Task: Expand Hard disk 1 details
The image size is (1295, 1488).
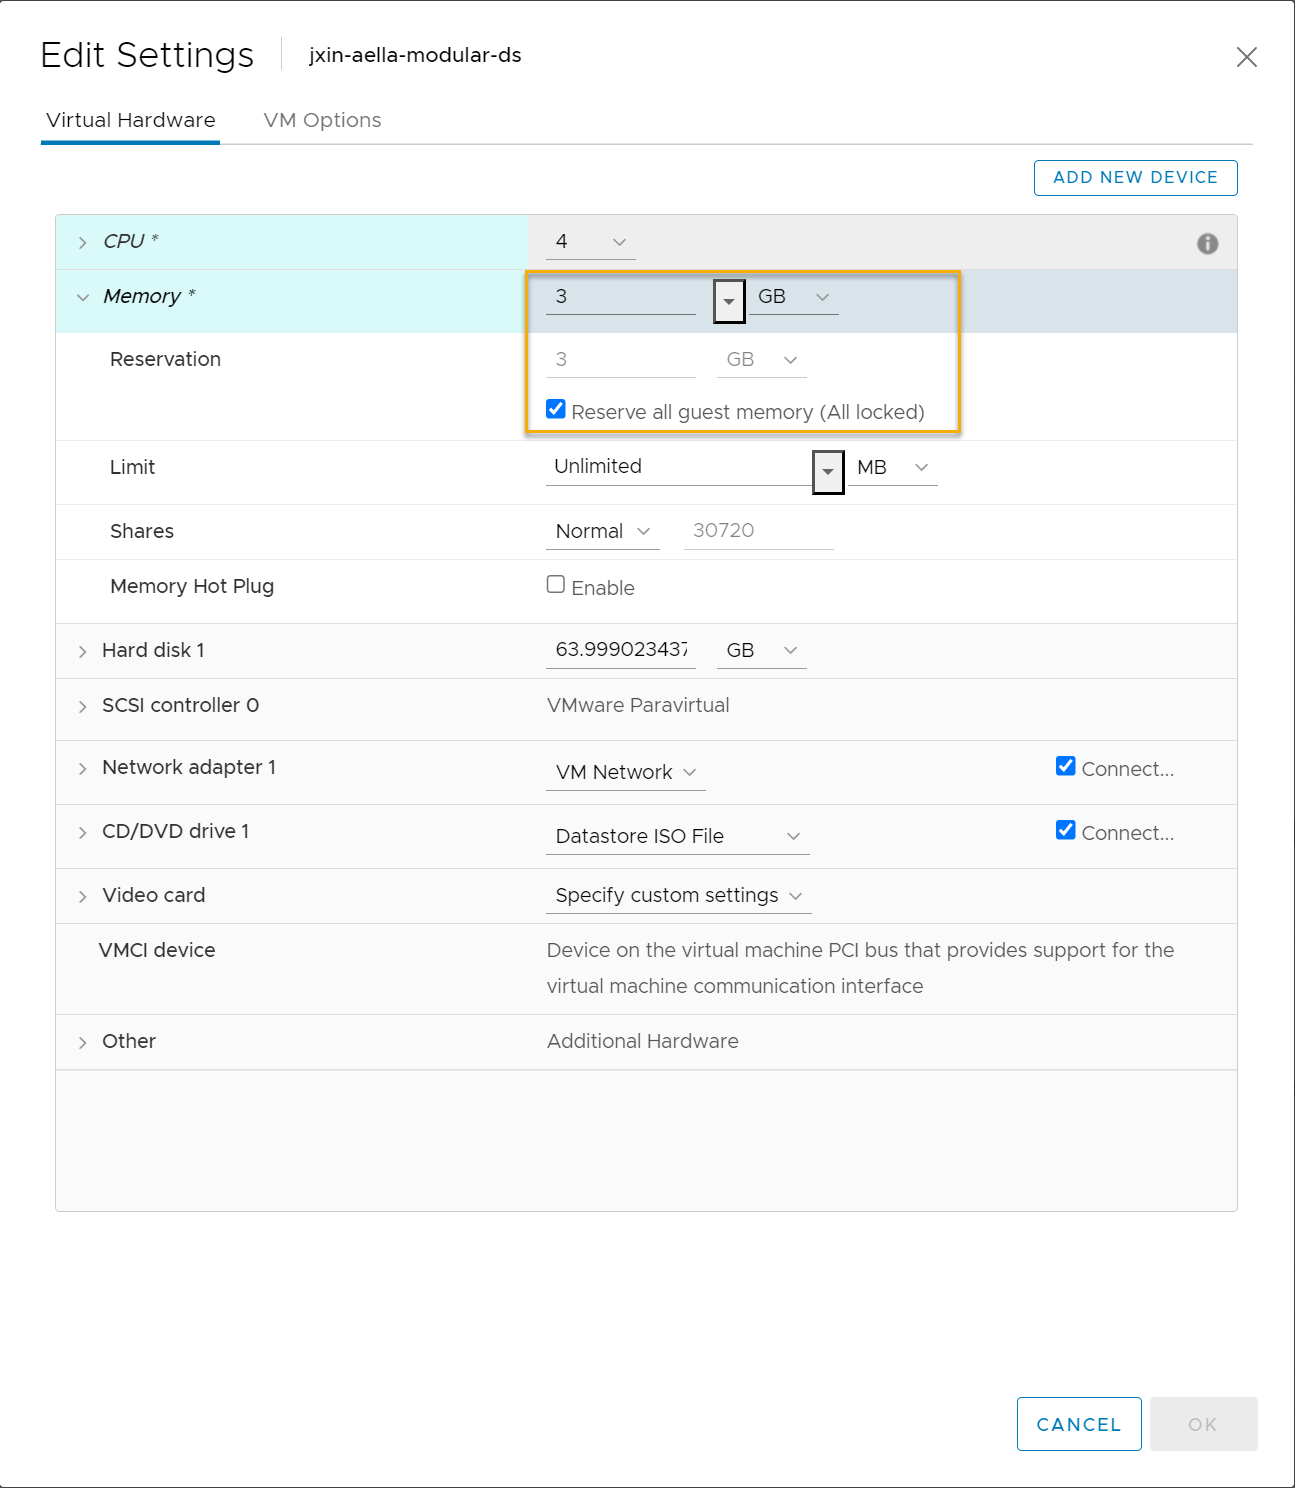Action: [x=83, y=652]
